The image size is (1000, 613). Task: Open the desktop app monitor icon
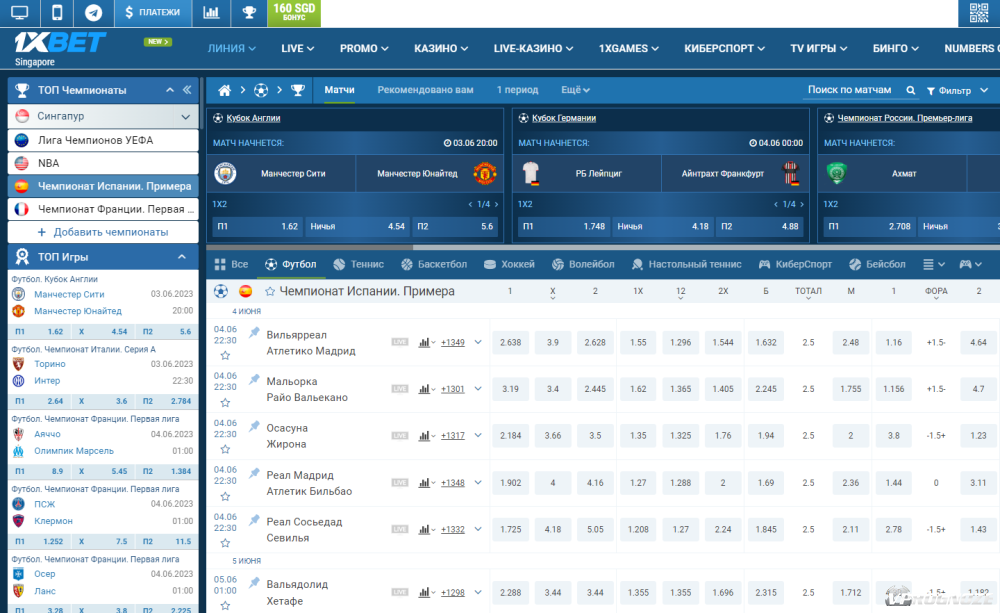pos(19,12)
